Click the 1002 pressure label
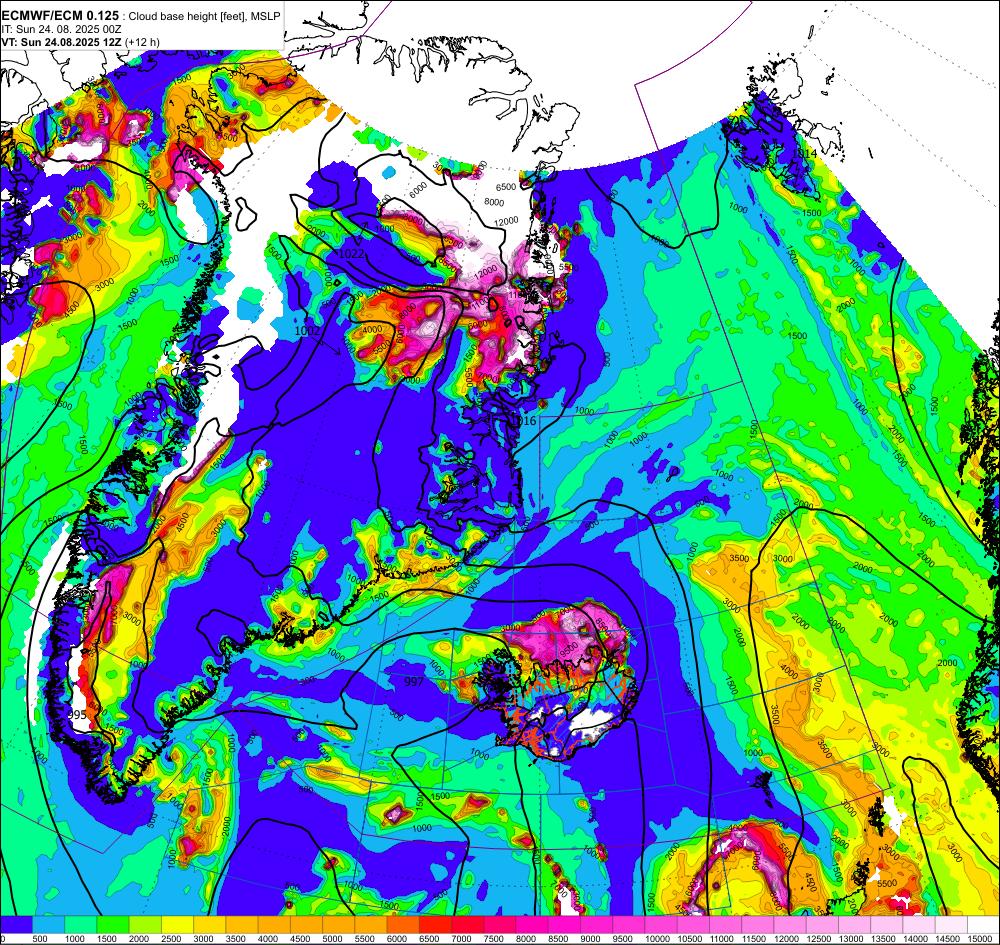The image size is (1000, 945). point(307,330)
